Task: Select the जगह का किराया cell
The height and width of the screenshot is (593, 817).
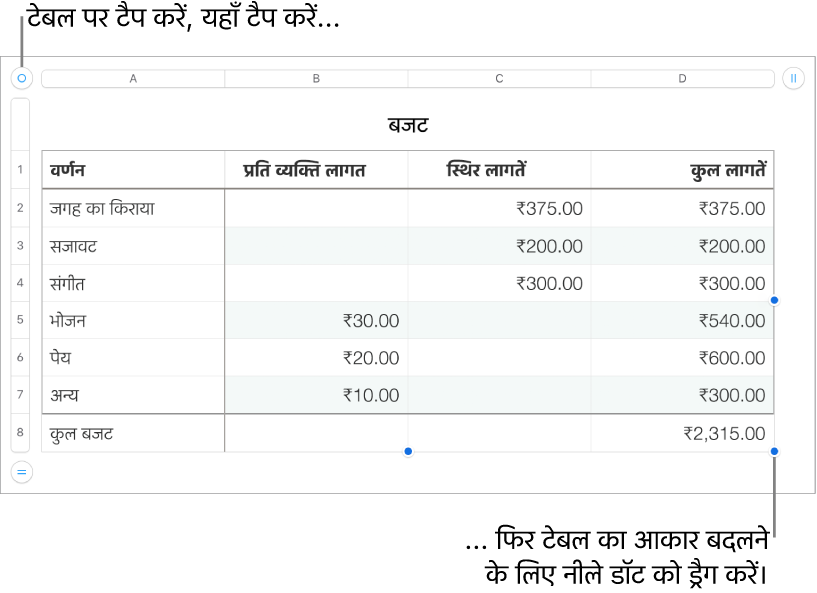Action: 133,208
